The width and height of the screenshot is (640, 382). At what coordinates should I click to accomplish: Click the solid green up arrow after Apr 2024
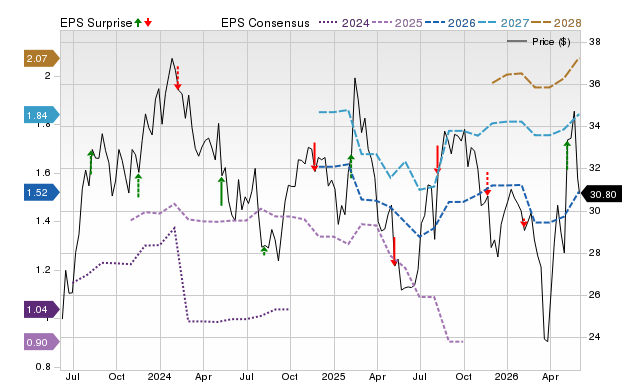tap(221, 191)
